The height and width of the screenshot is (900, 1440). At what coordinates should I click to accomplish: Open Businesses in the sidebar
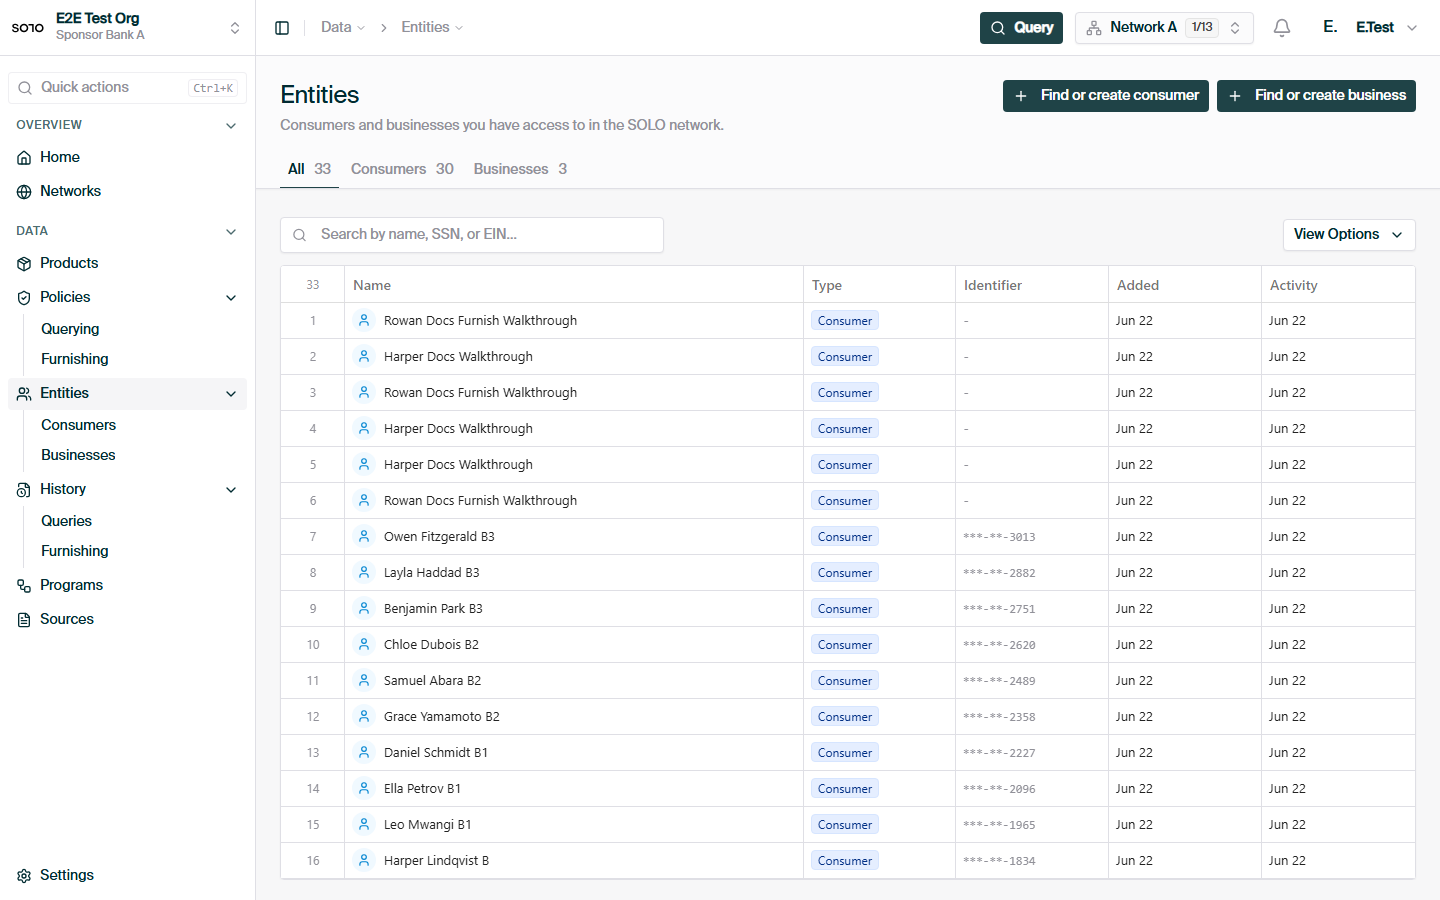click(x=78, y=455)
